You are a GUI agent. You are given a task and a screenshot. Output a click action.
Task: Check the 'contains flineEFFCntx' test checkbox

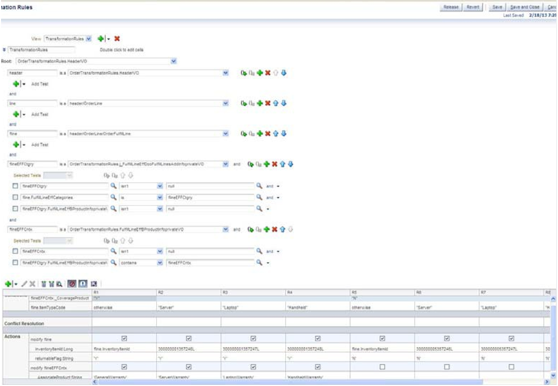[15, 263]
